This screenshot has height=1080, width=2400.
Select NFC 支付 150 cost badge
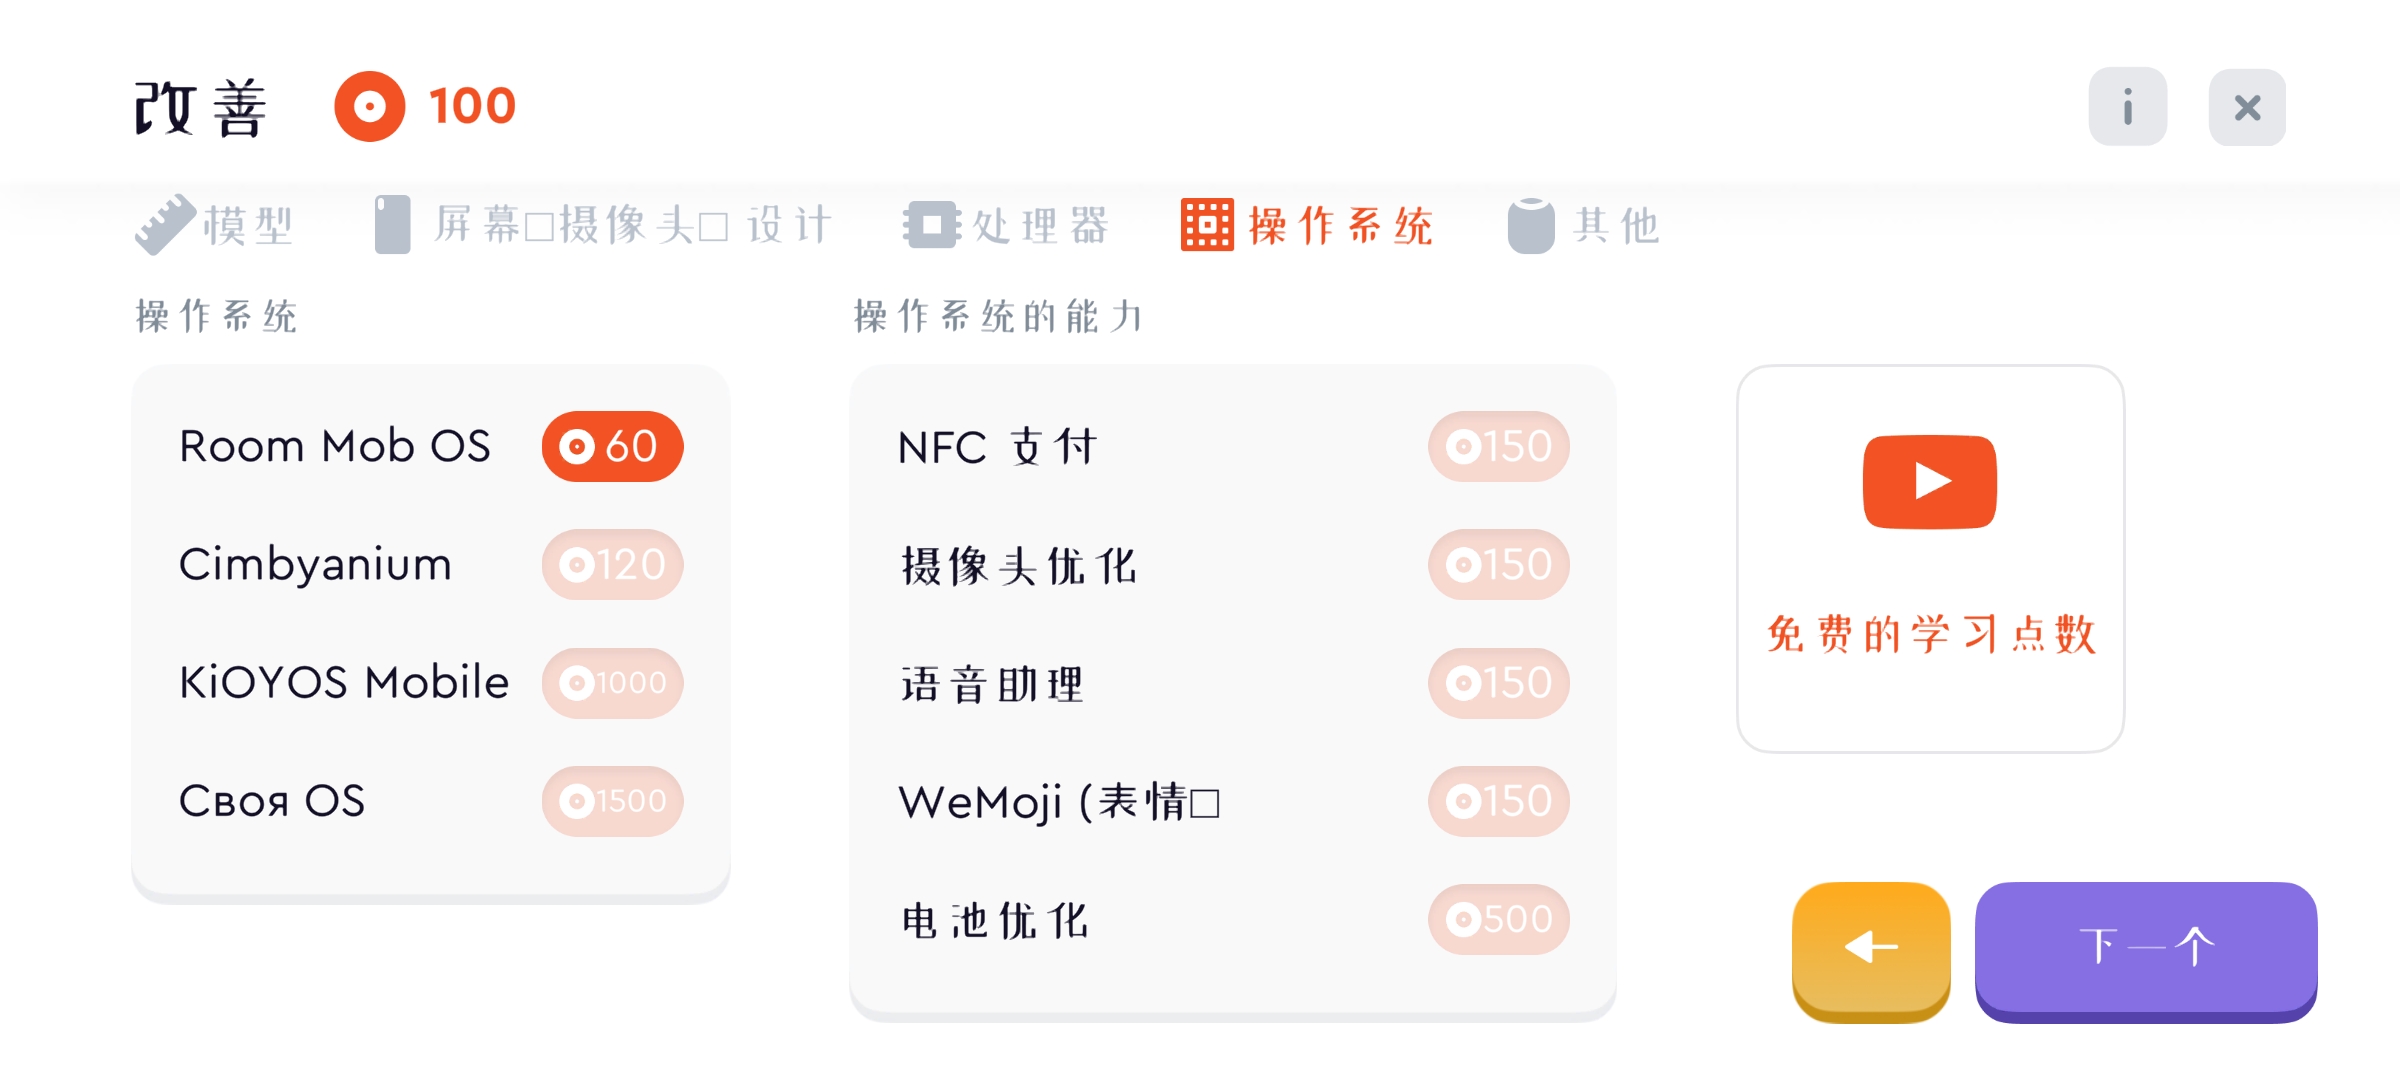click(x=1498, y=446)
